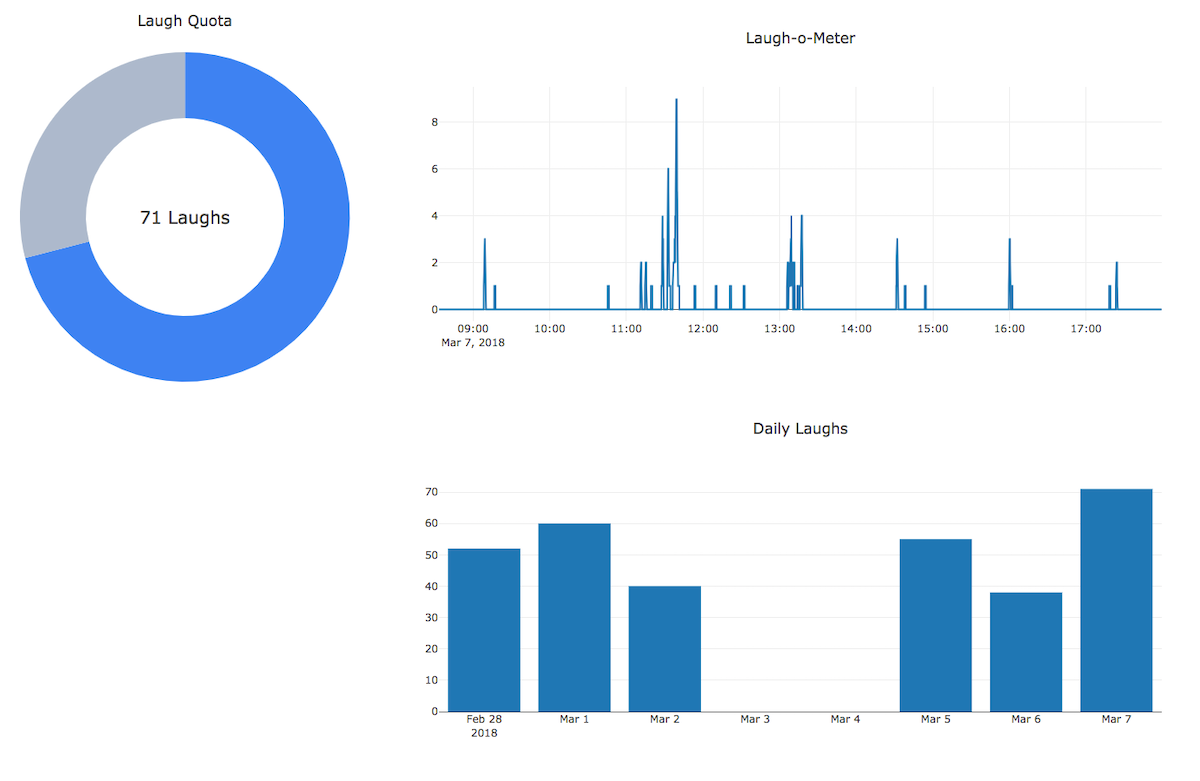Click the '8' y-axis tick in Laugh-o-Meter
Viewport: 1200px width, 781px height.
tap(435, 122)
